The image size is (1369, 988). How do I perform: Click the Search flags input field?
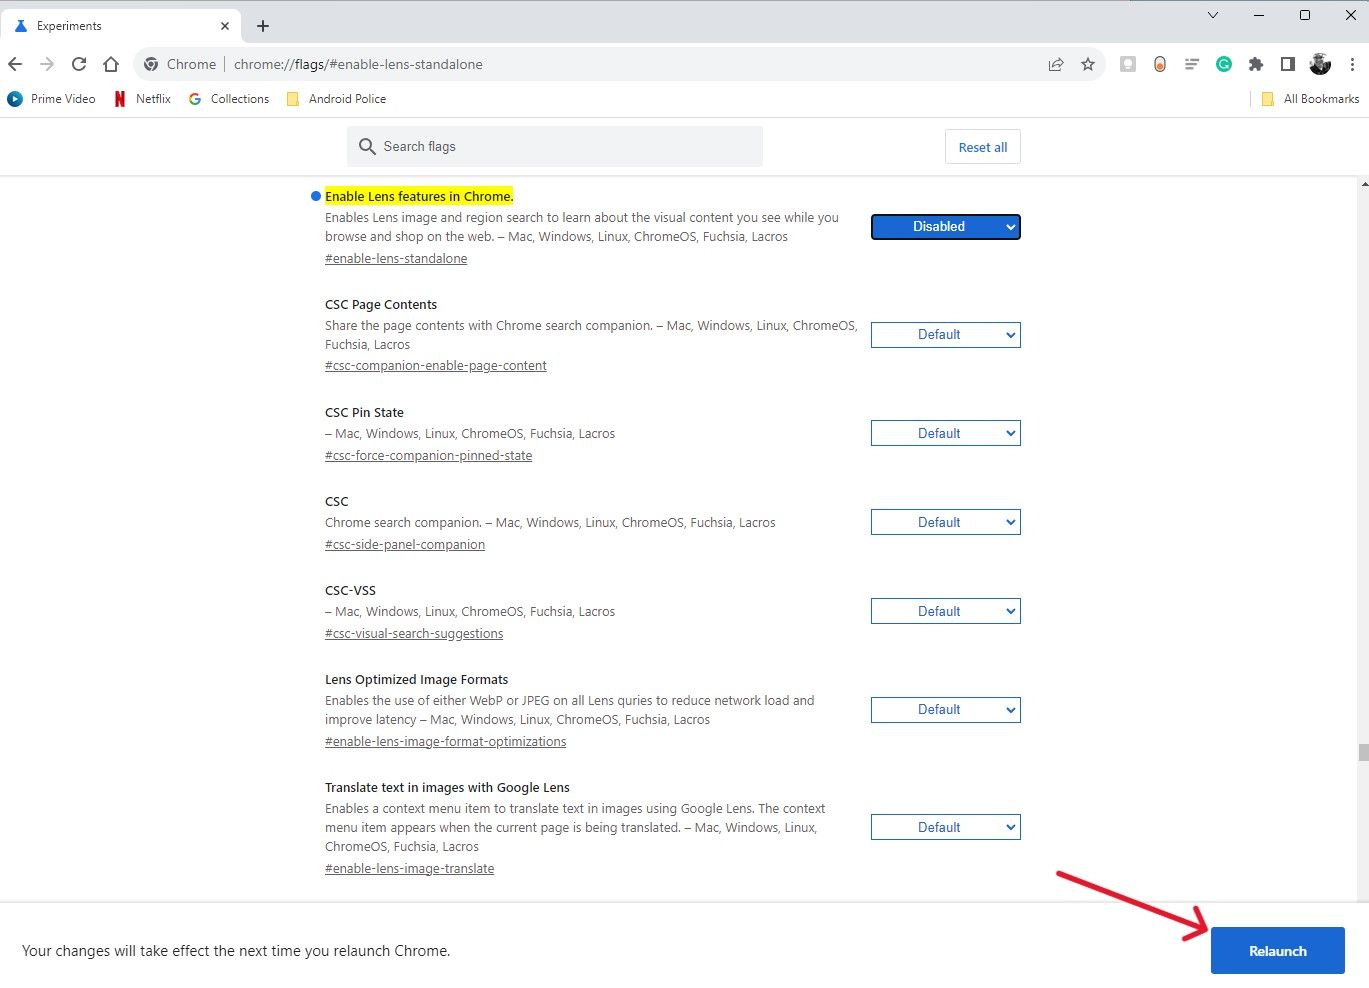pos(554,146)
